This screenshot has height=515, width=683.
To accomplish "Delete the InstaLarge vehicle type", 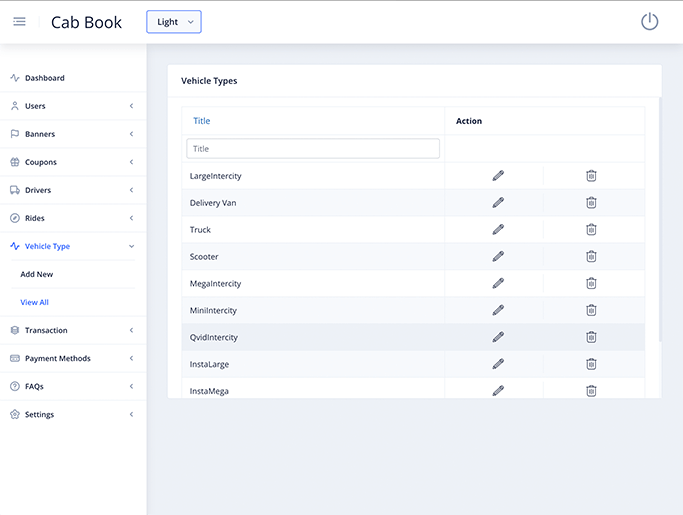I will point(591,364).
